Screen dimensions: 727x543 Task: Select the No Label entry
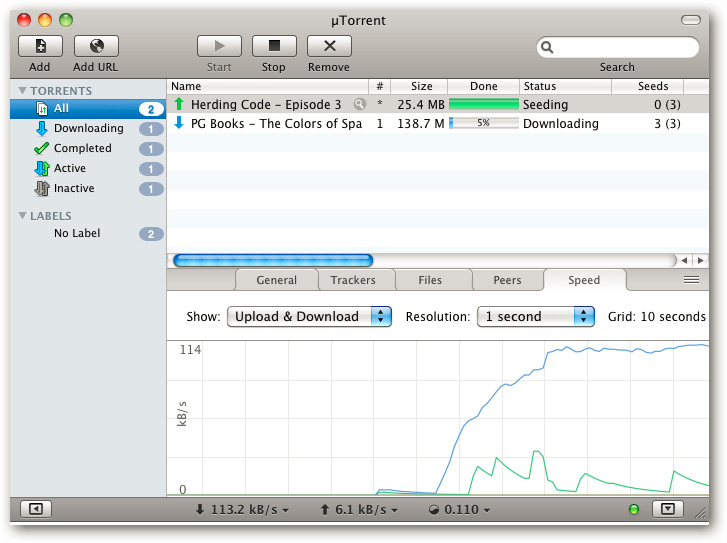[x=88, y=233]
